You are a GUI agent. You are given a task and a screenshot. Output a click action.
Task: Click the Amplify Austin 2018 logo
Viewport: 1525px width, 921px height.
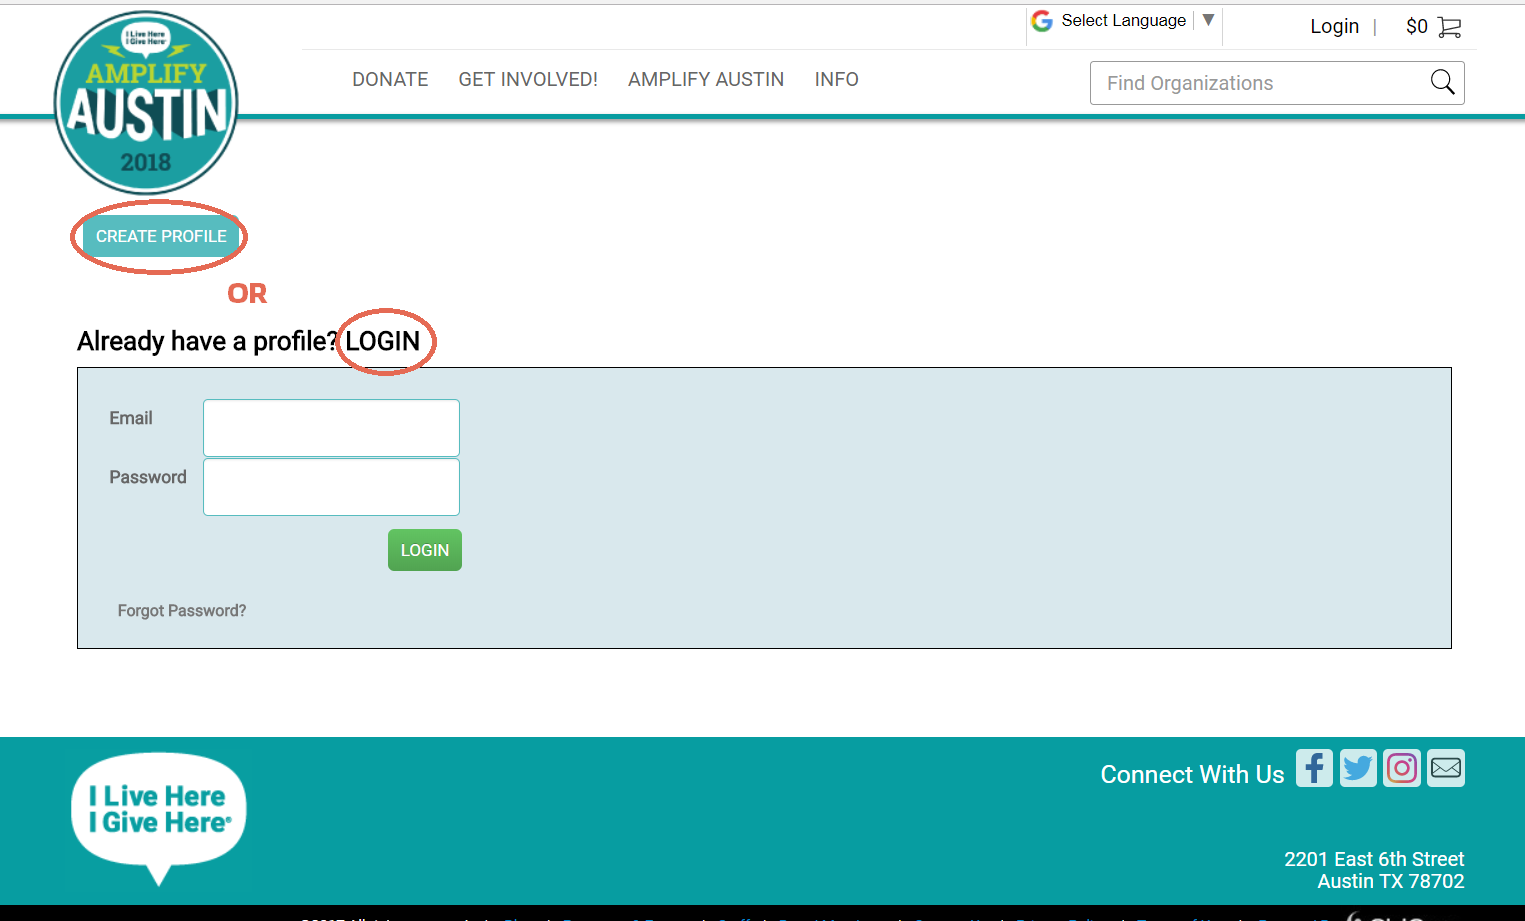[x=146, y=104]
